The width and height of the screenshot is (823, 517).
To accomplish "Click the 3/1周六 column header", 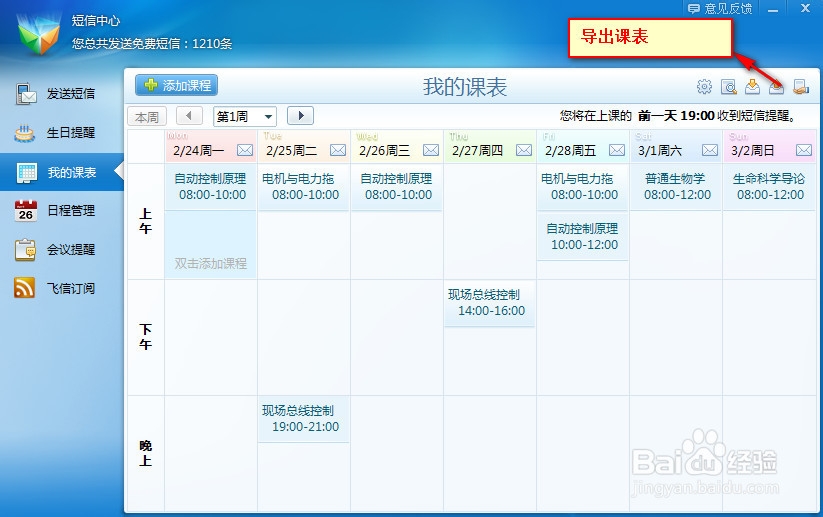I will tap(676, 146).
